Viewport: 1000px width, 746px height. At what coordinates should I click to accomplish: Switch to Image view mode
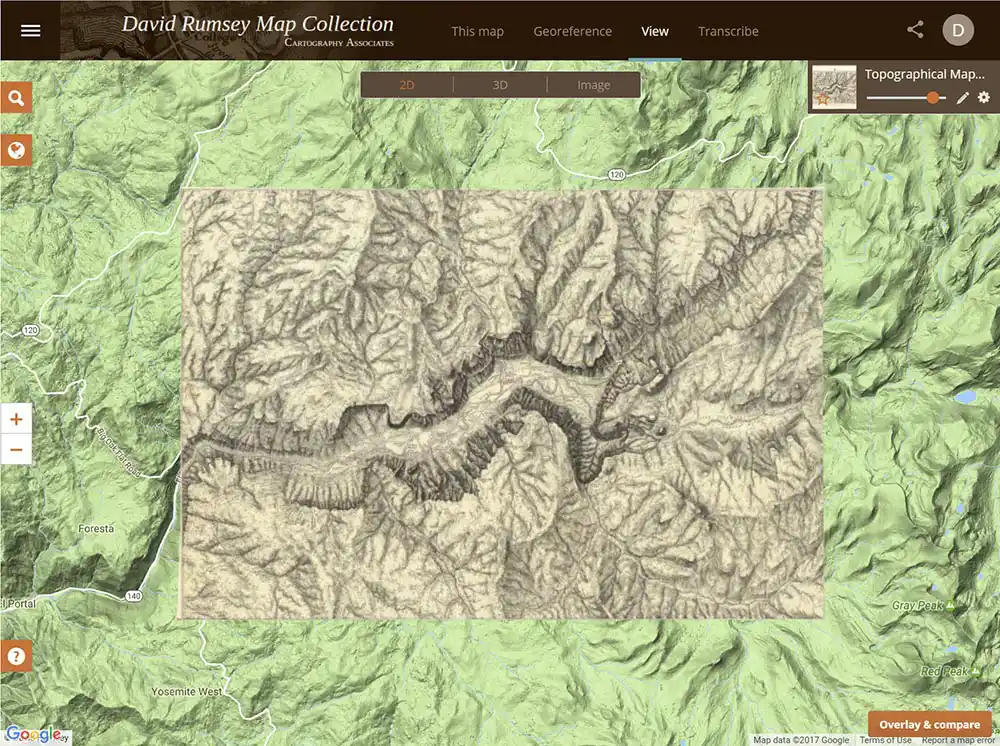(594, 85)
